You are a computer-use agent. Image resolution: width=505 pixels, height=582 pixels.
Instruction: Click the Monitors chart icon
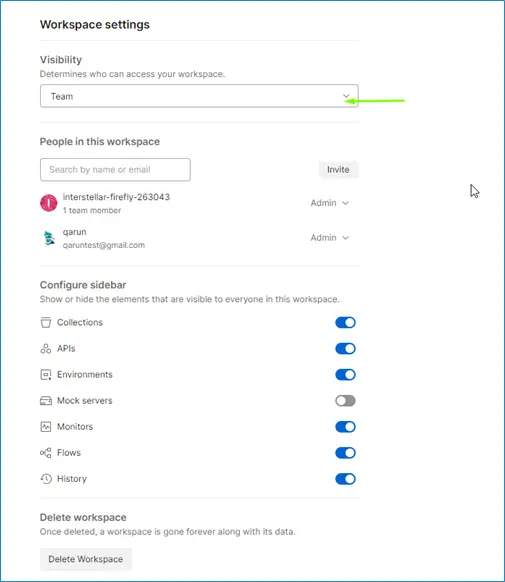(x=46, y=426)
